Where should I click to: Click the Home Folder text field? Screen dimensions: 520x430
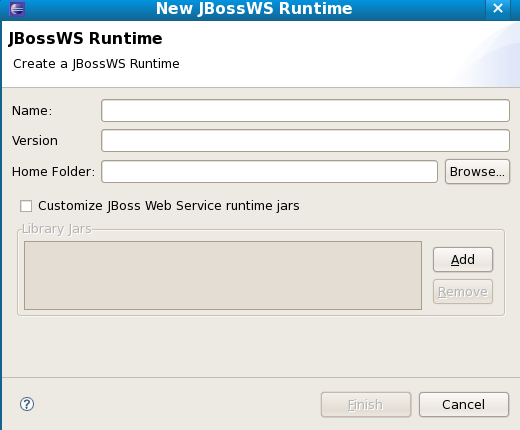[269, 171]
